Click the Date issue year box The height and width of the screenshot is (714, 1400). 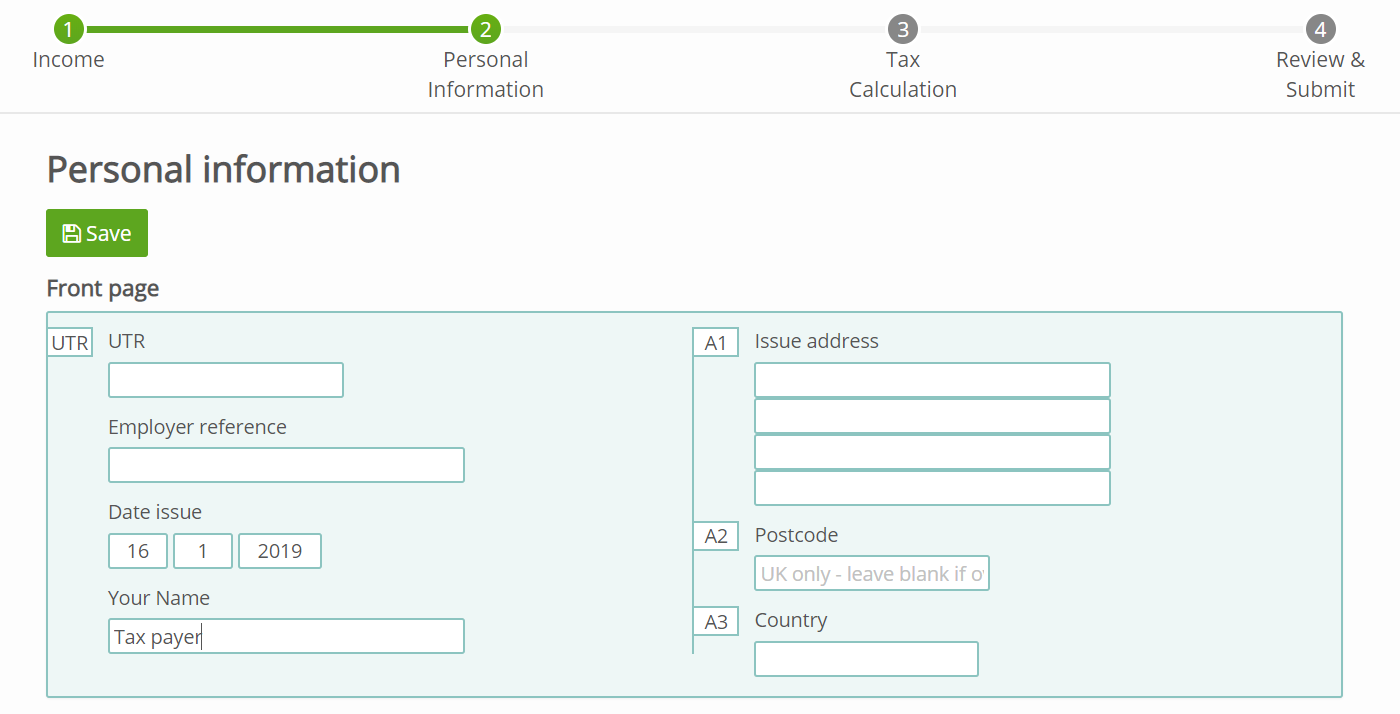click(x=280, y=551)
